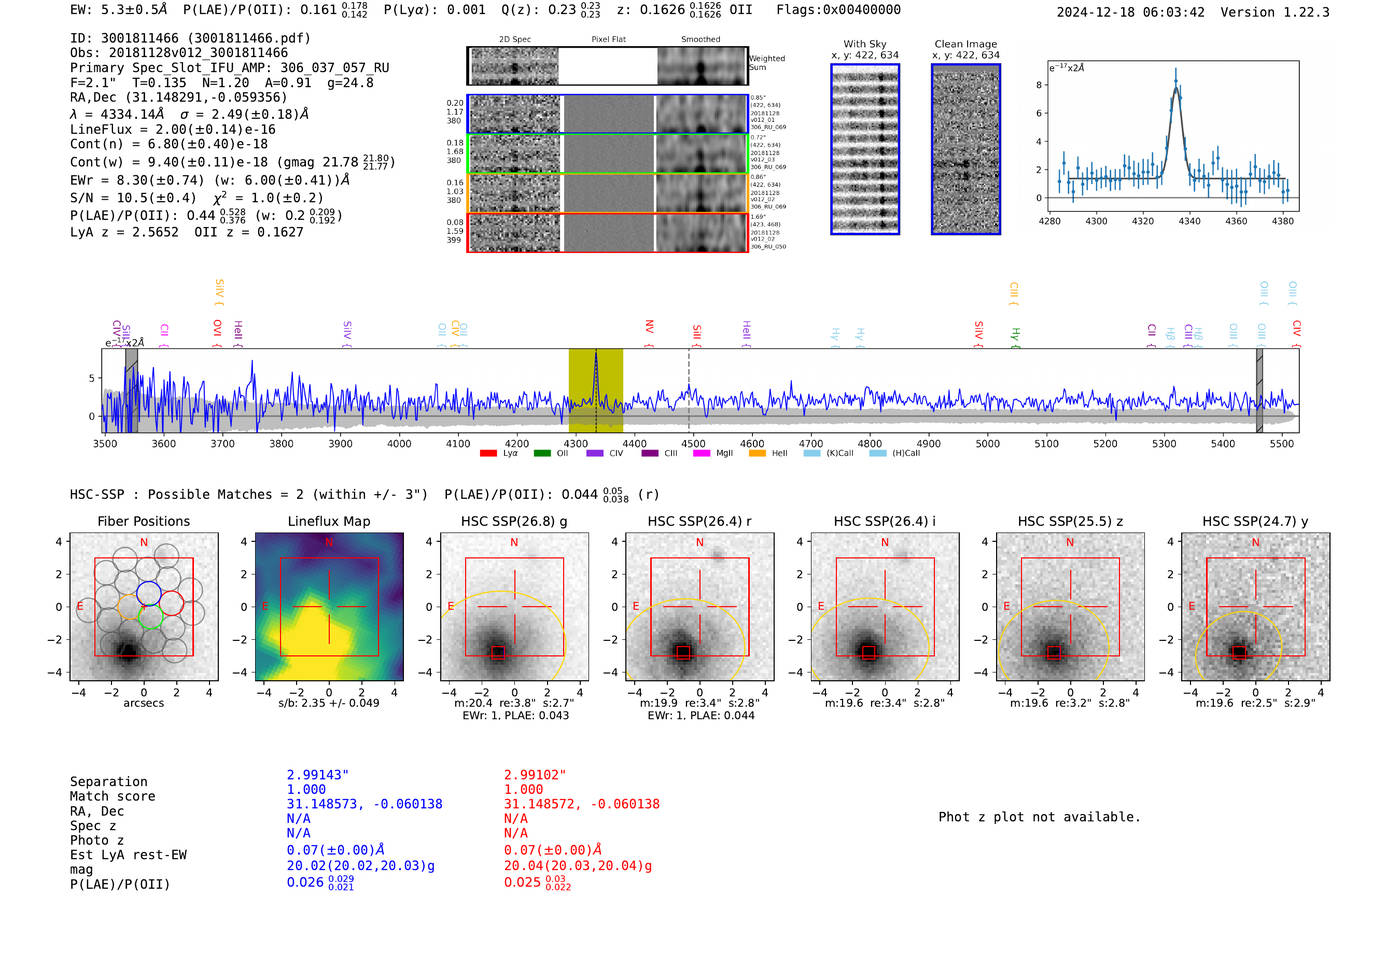Click the yellow highlighted line region in spectrum
Screen dimensions: 1400x953
pyautogui.click(x=596, y=390)
